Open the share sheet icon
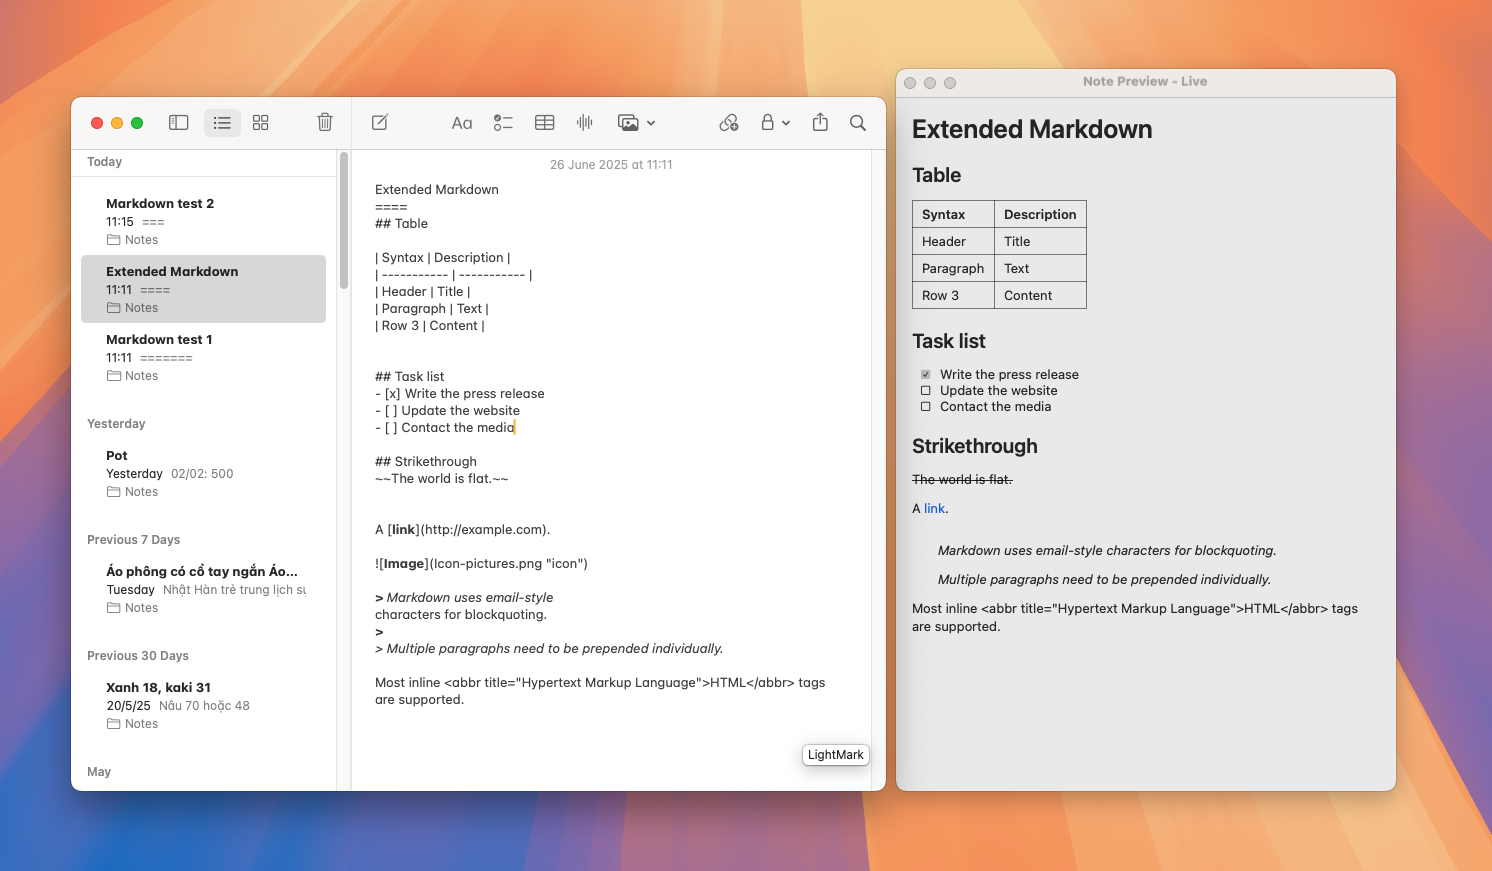The height and width of the screenshot is (871, 1492). (820, 122)
